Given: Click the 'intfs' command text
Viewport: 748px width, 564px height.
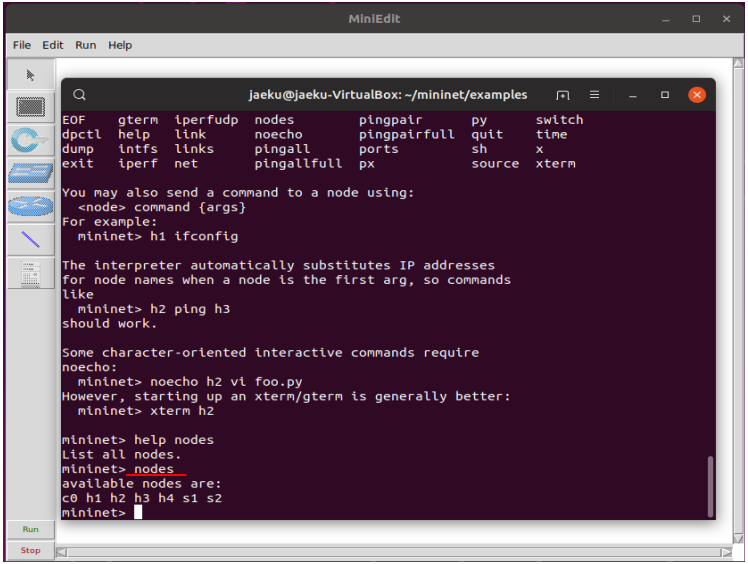Looking at the screenshot, I should [x=138, y=149].
